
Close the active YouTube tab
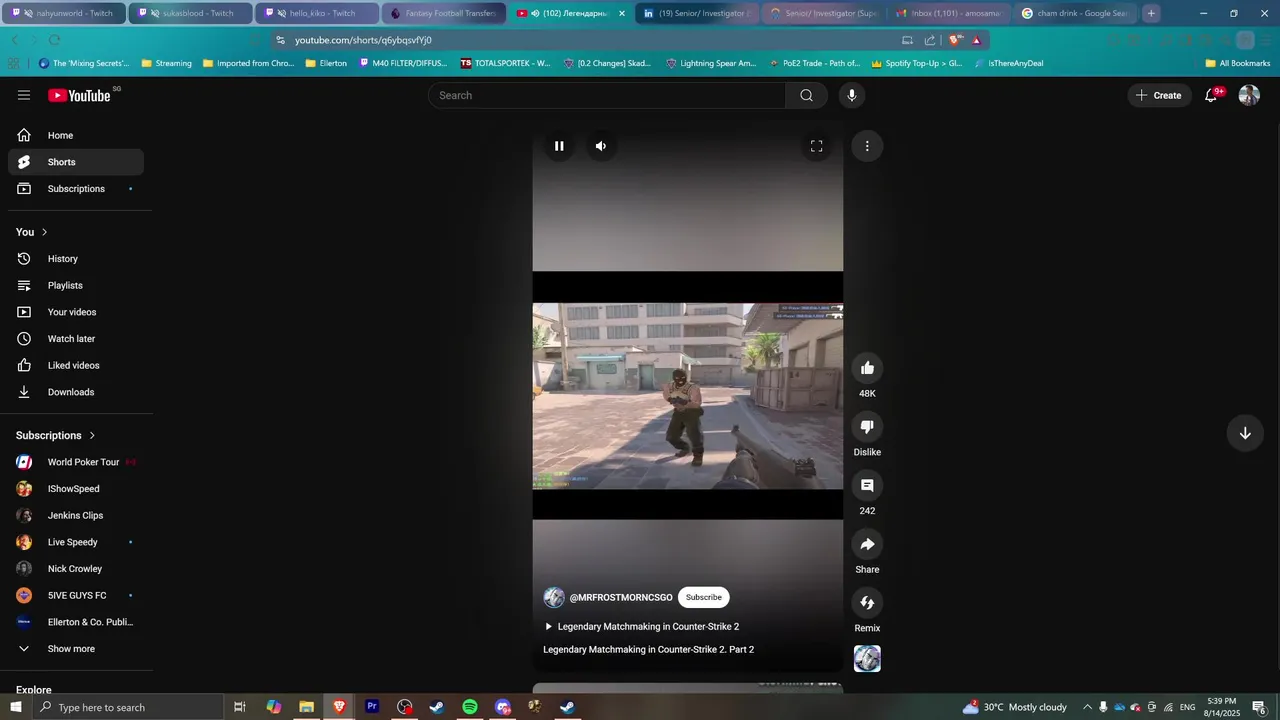click(x=622, y=13)
